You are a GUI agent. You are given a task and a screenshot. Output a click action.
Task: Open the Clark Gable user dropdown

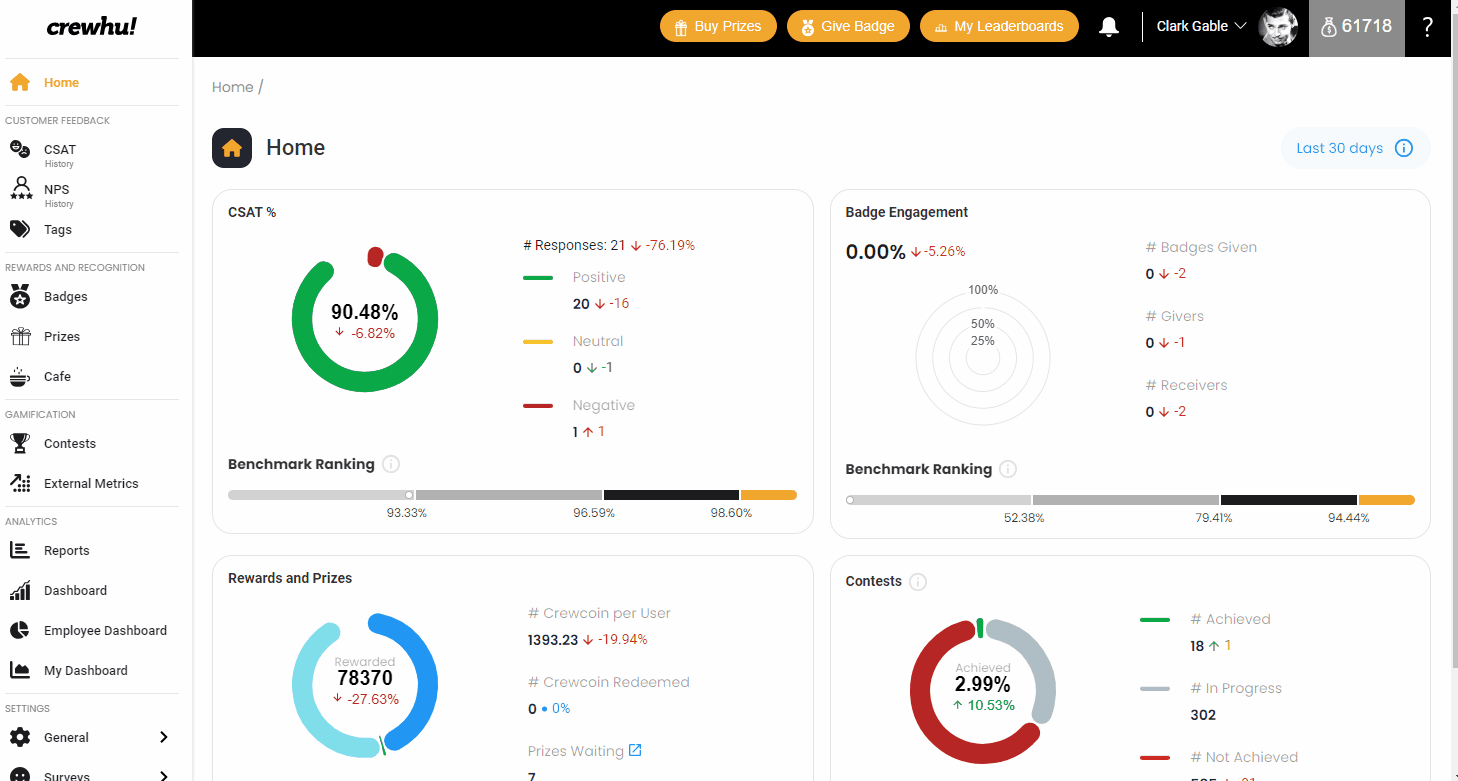click(1201, 27)
